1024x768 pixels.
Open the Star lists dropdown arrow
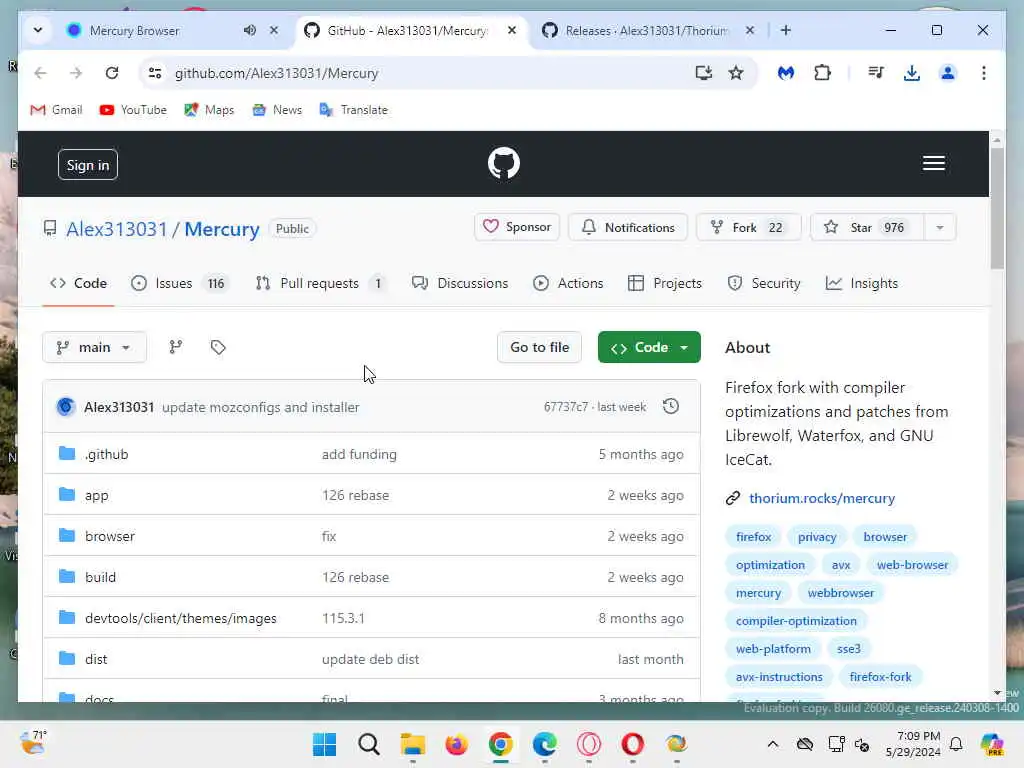pyautogui.click(x=940, y=227)
